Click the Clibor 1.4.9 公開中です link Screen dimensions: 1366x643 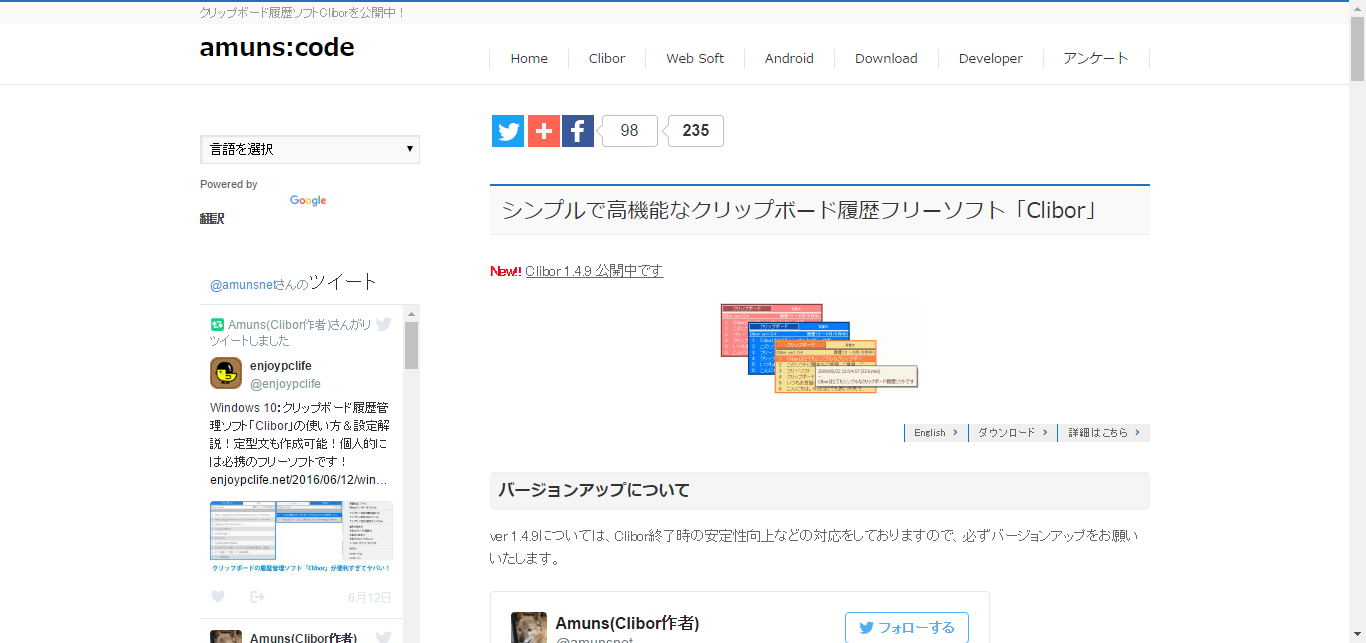594,271
